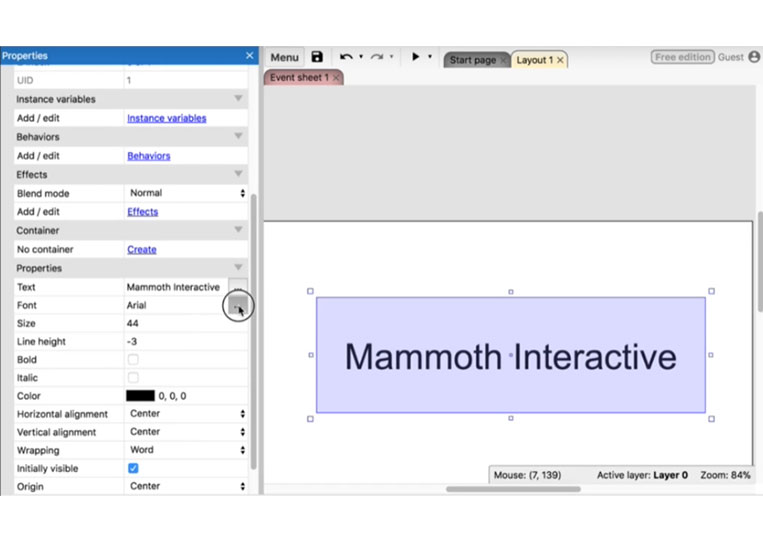This screenshot has height=541, width=763.
Task: Open the Origin dropdown
Action: [x=186, y=486]
